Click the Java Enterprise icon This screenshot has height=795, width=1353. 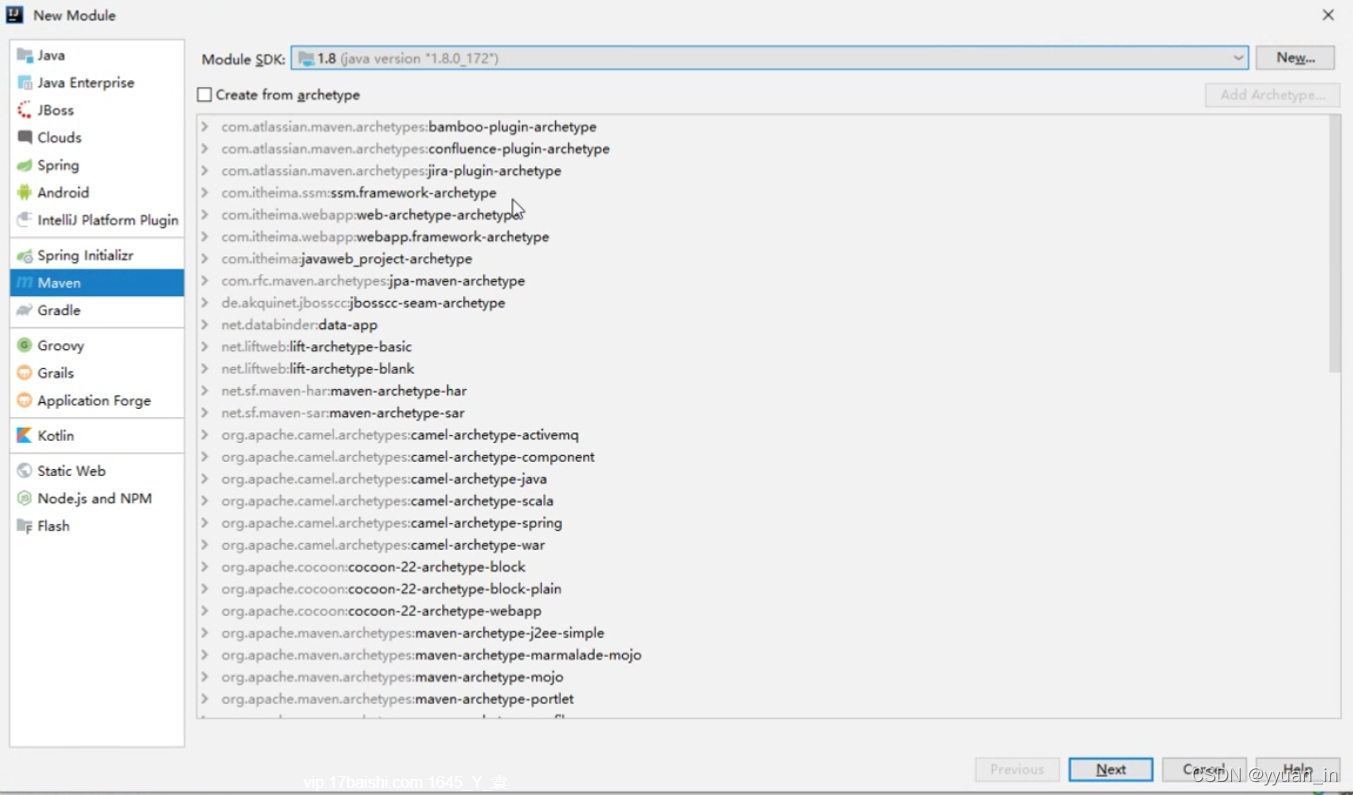(x=25, y=83)
